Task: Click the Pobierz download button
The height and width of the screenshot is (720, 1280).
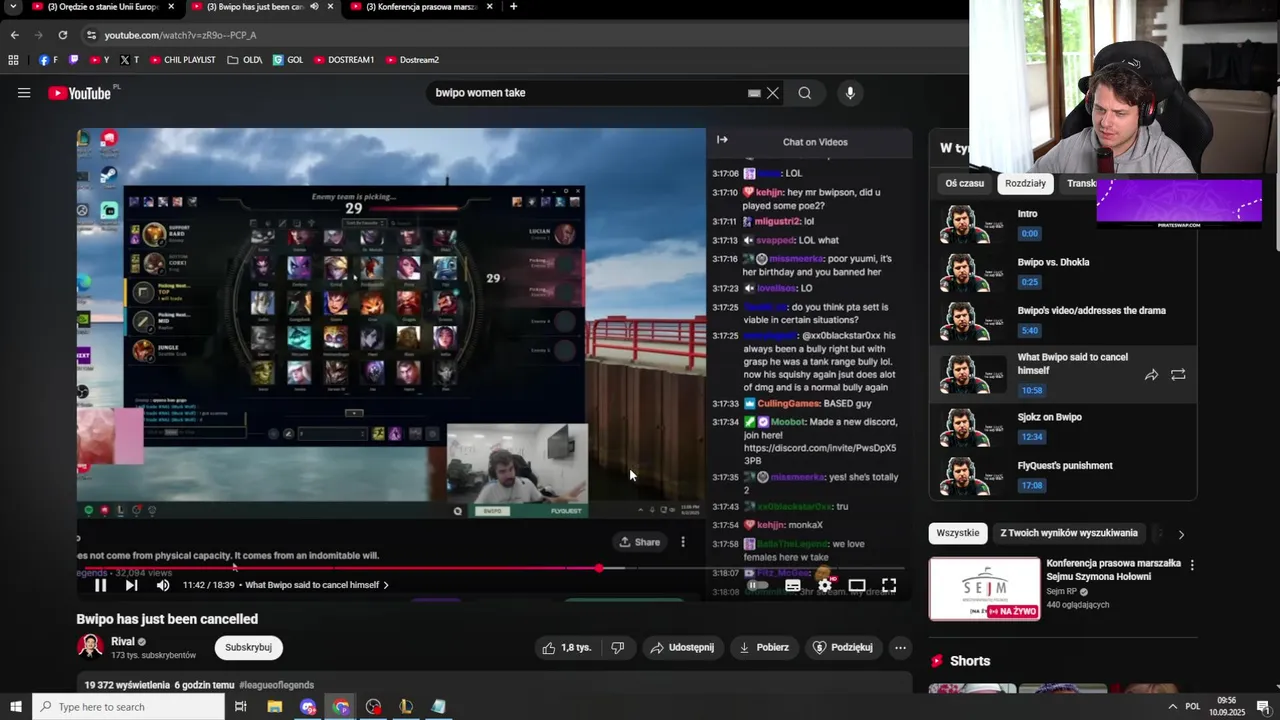Action: tap(764, 647)
